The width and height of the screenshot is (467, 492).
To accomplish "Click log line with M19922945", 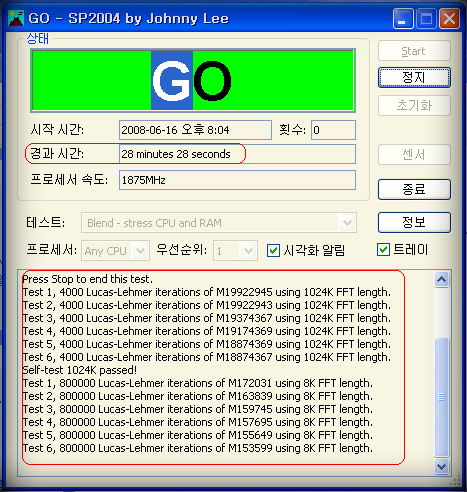I will point(207,292).
